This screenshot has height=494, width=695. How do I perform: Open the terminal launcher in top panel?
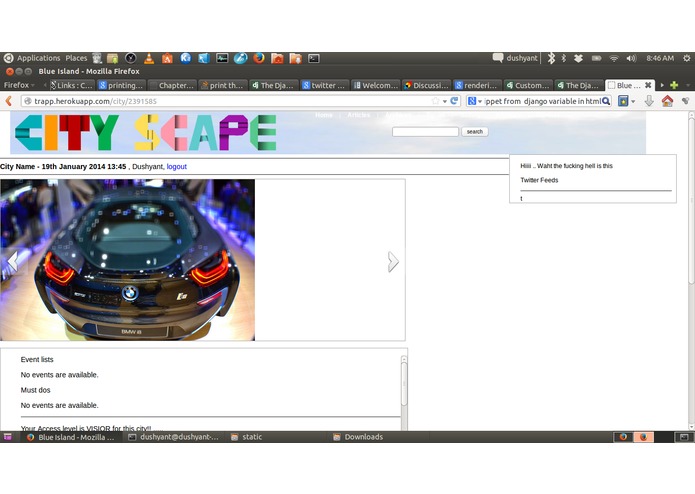(x=314, y=58)
